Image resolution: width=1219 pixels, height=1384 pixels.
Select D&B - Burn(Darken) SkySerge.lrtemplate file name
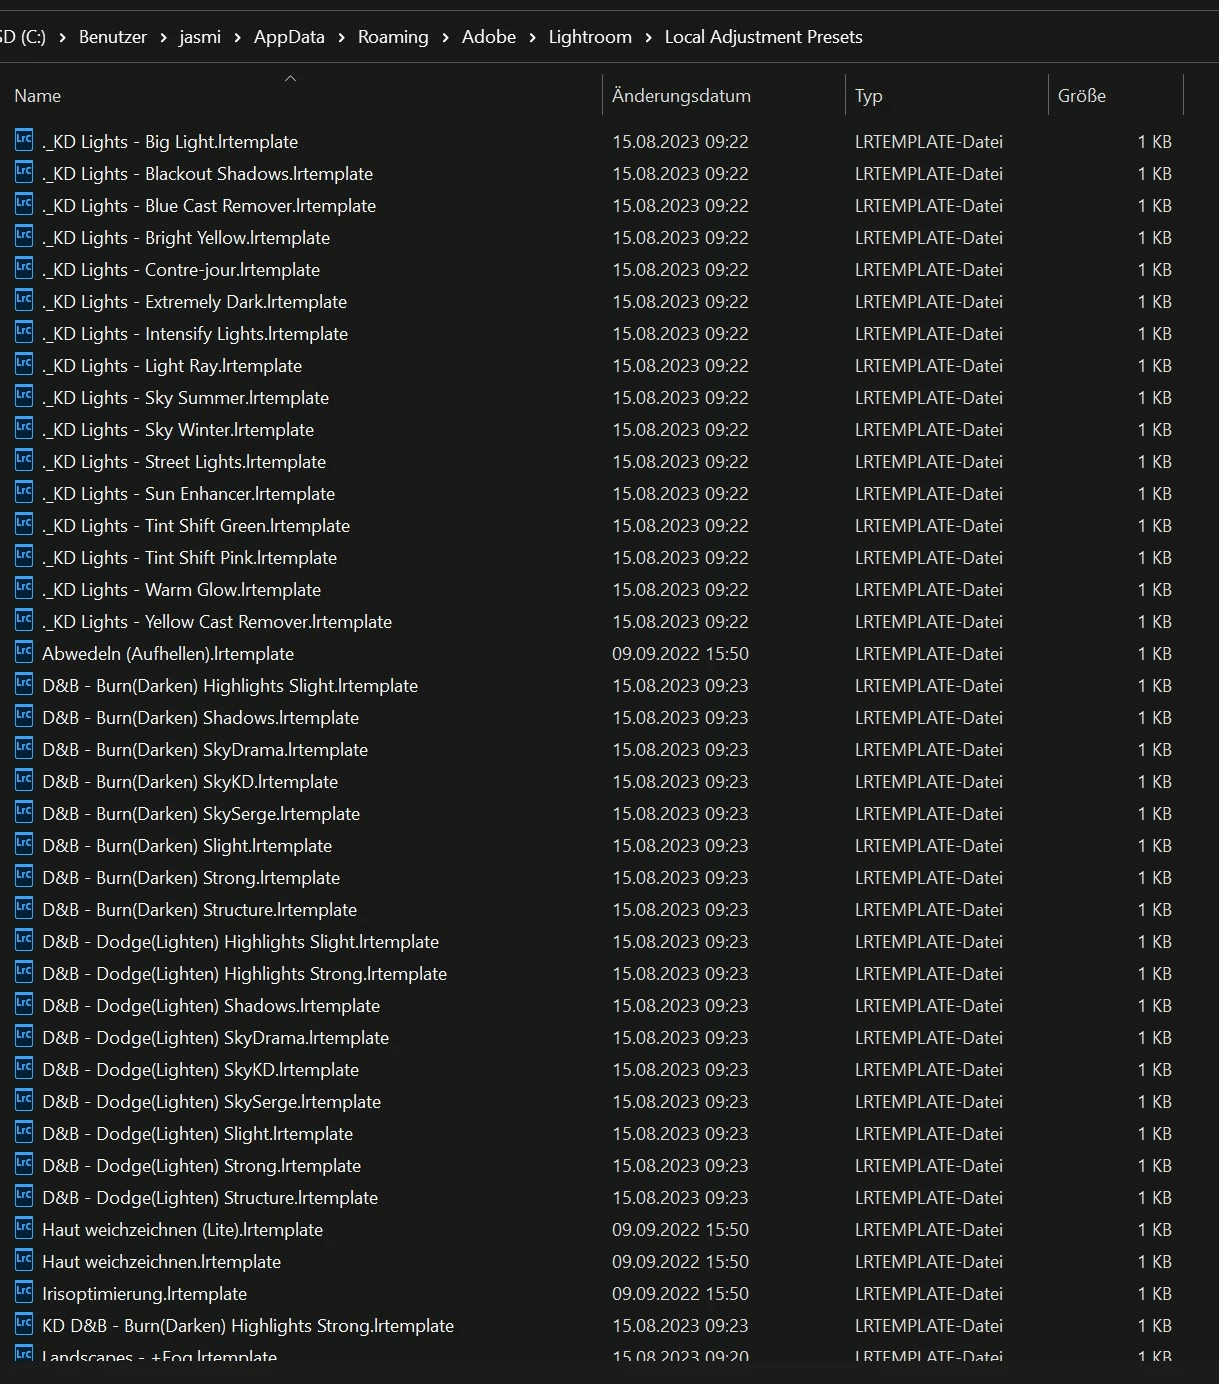[x=201, y=813]
